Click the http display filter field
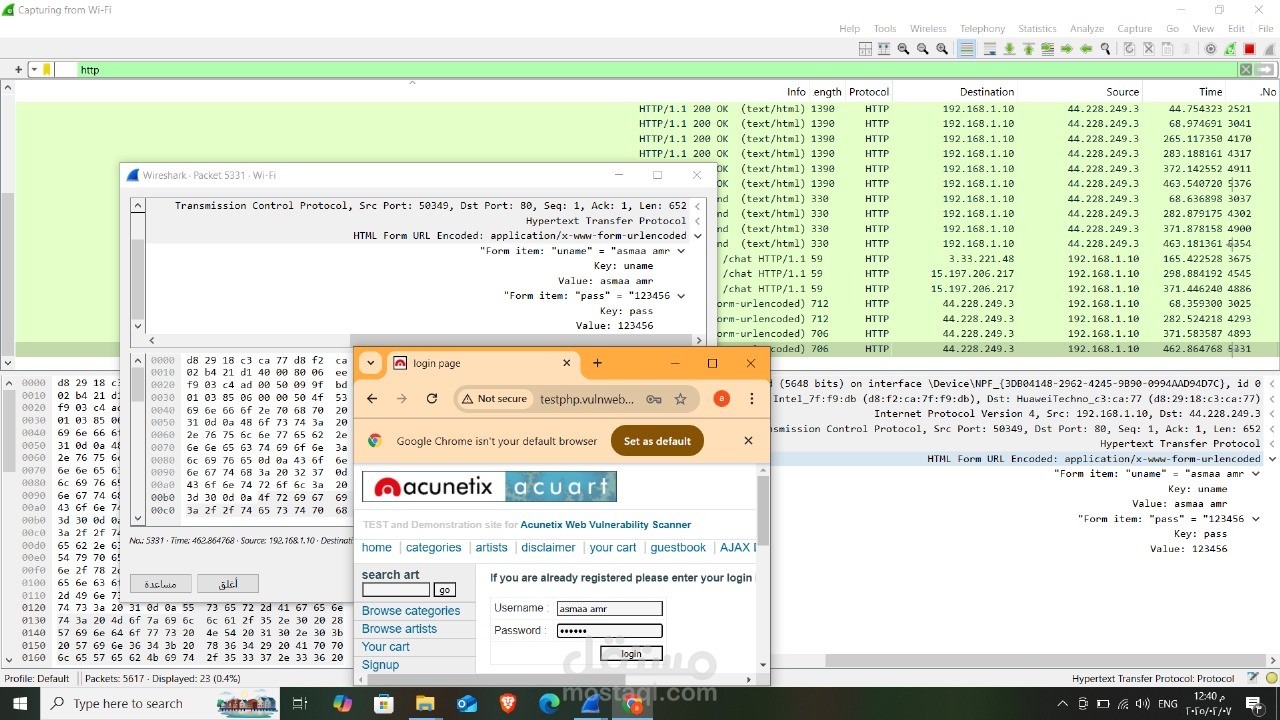1280x720 pixels. point(655,70)
